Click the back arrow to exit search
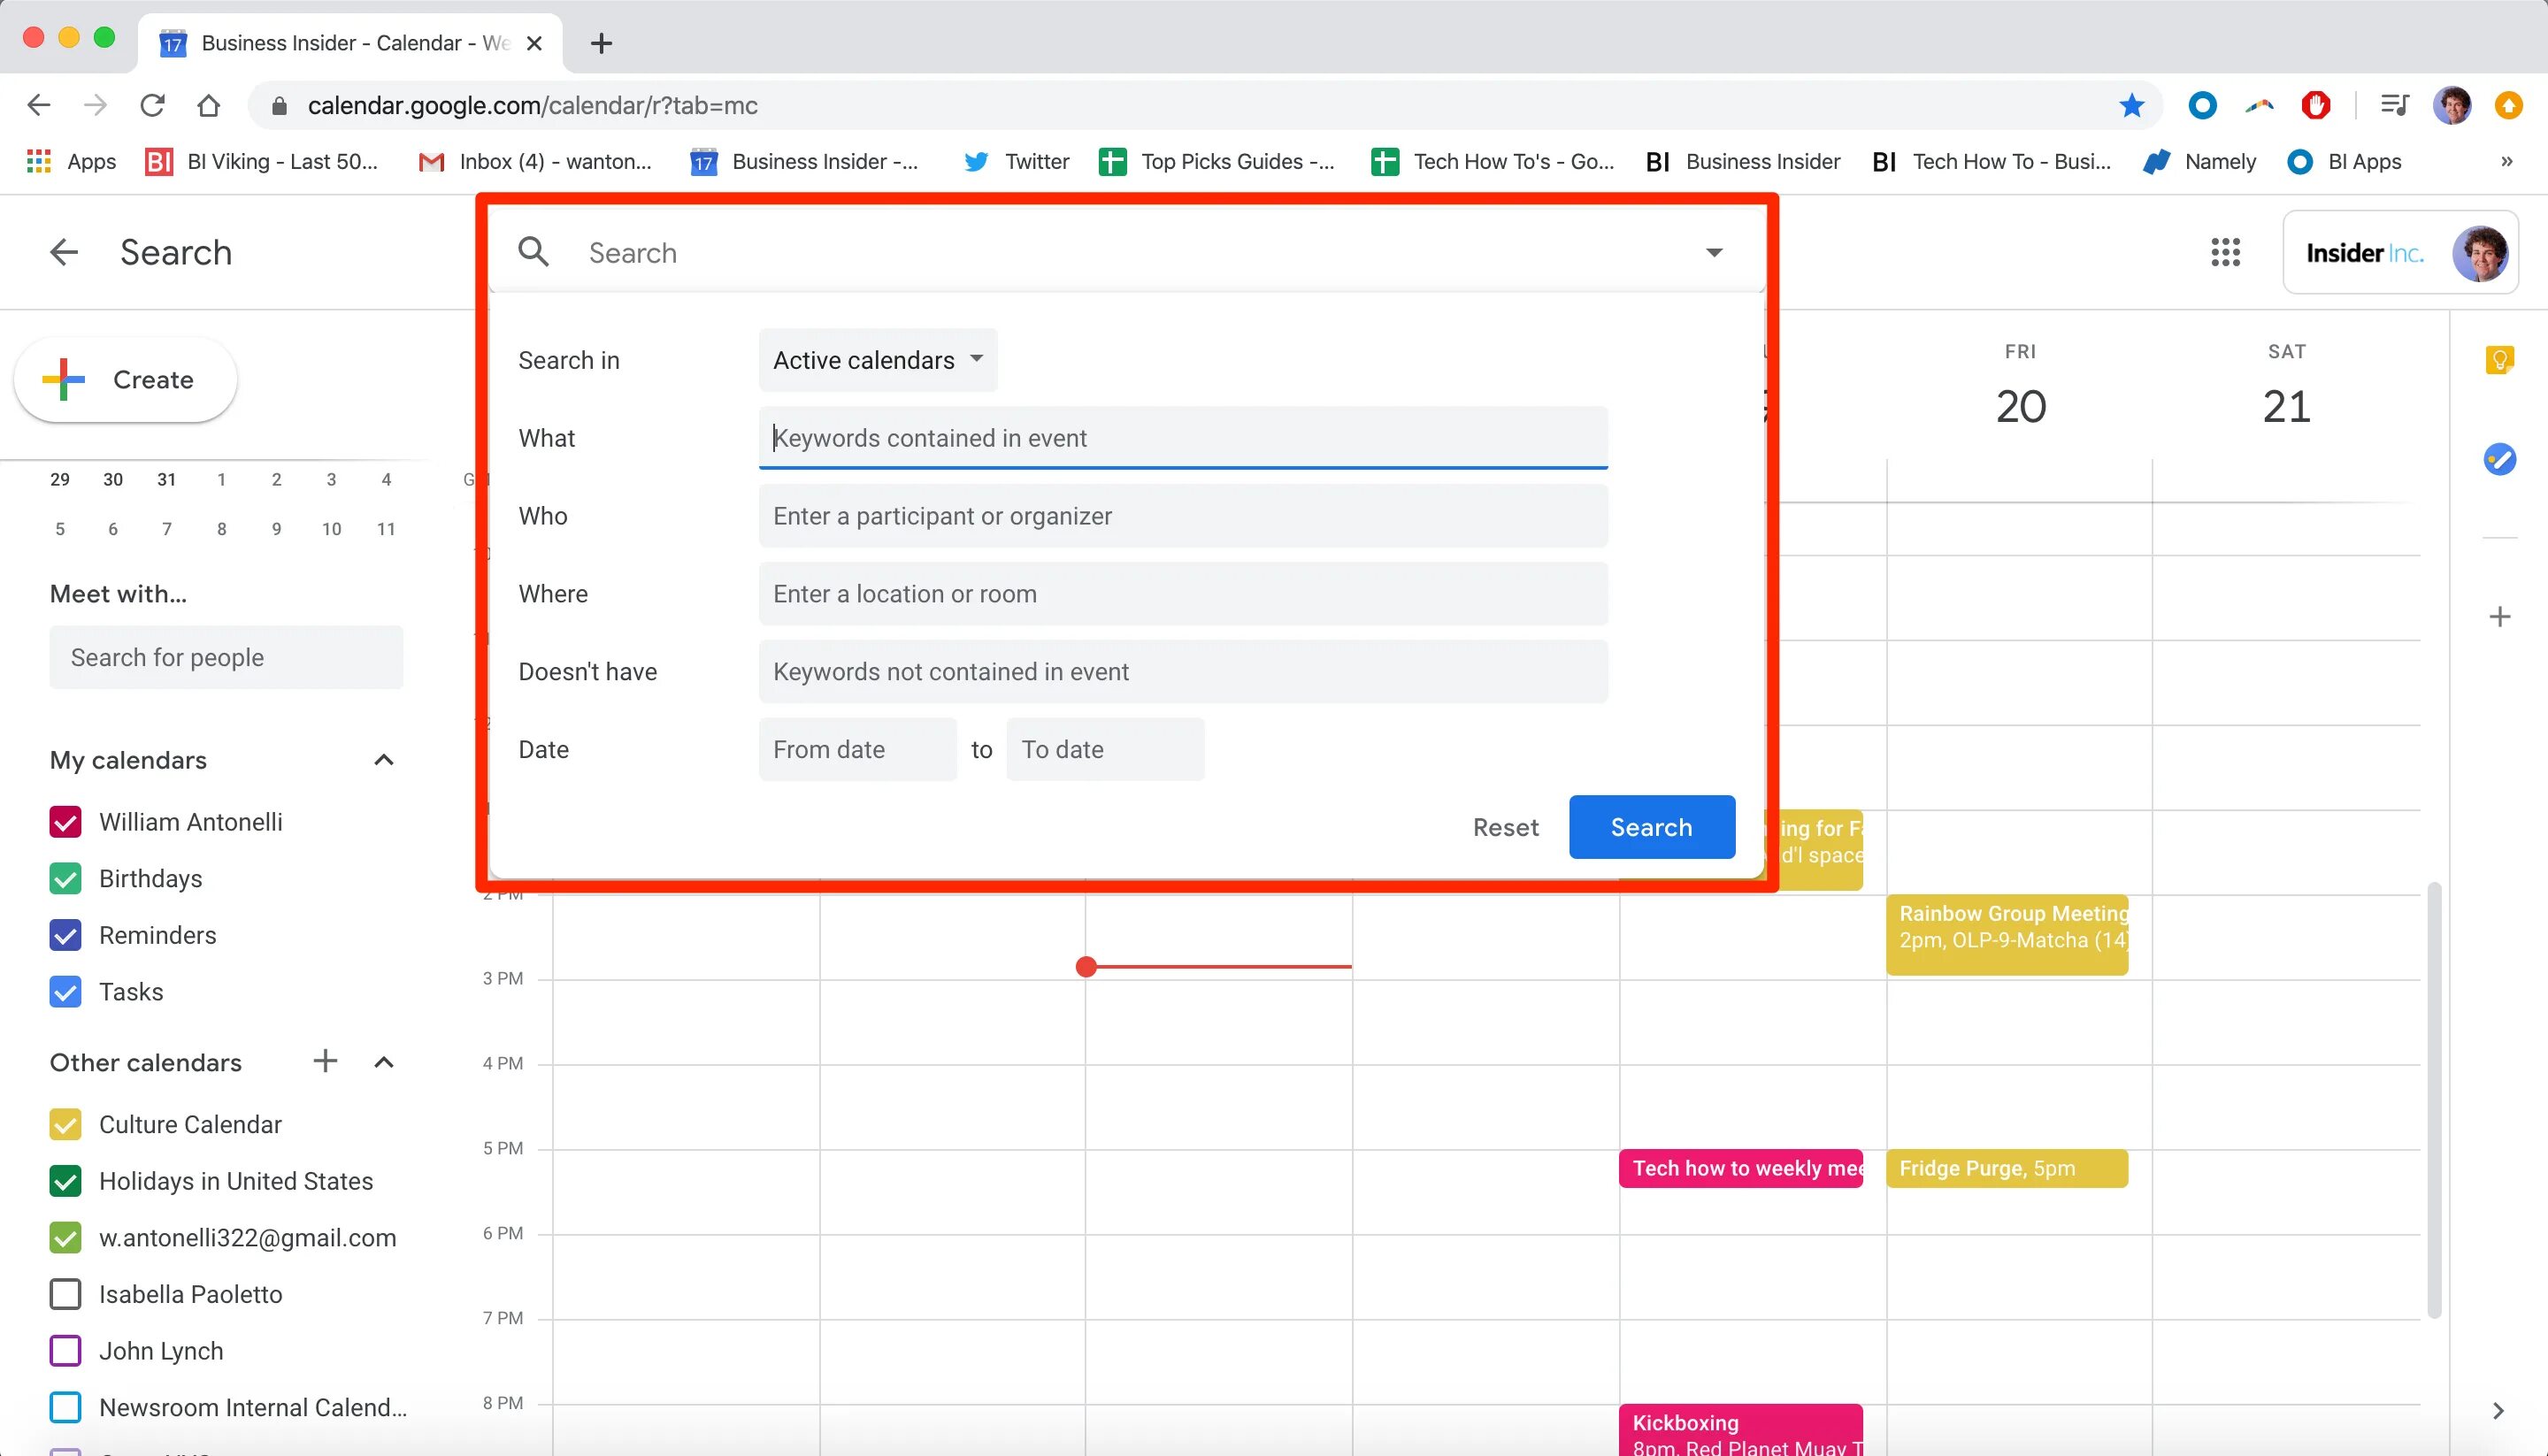This screenshot has height=1456, width=2548. [x=63, y=250]
